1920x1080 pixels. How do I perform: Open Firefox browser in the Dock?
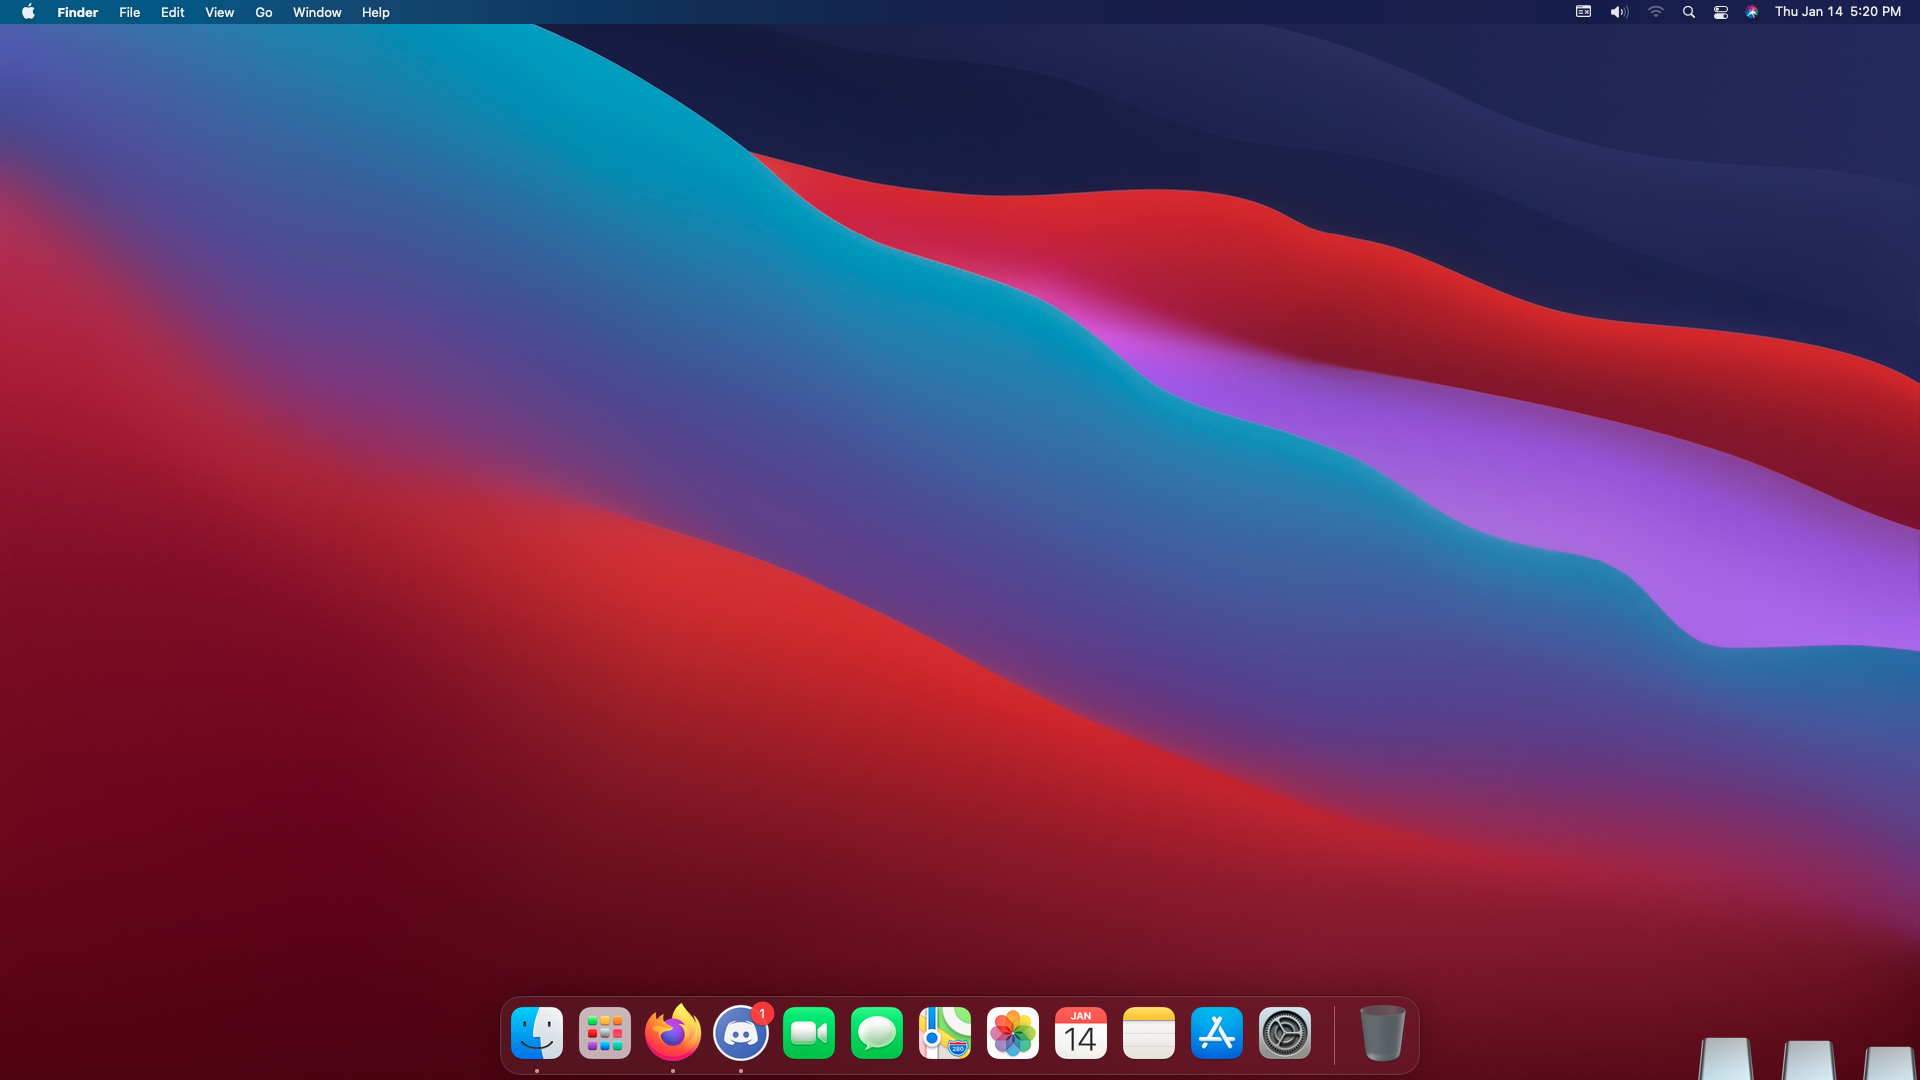(x=673, y=1033)
